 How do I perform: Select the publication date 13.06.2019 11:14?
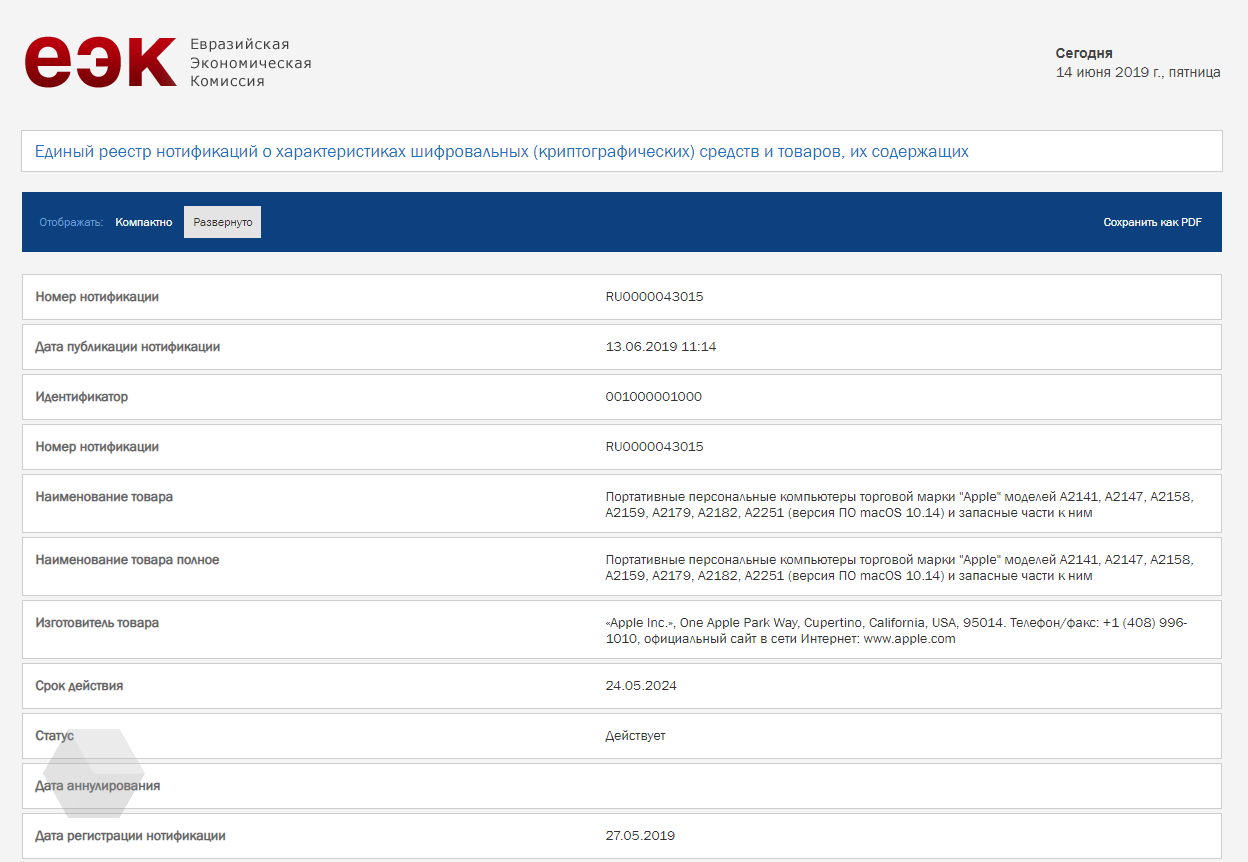[661, 347]
